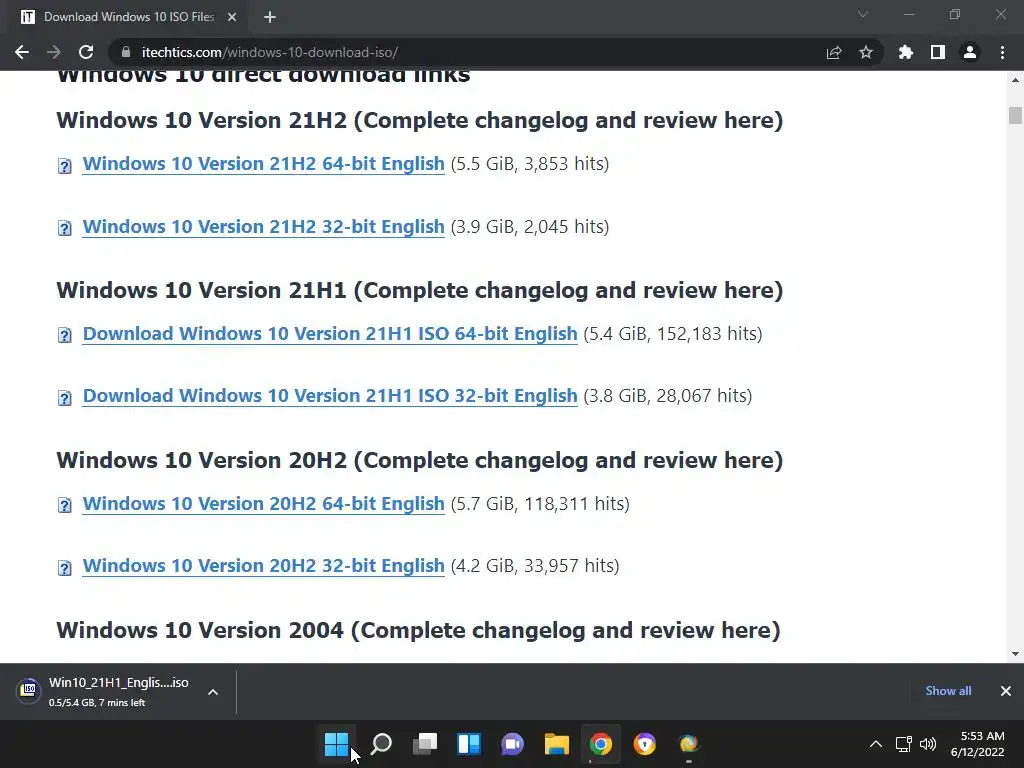Open the Windows Start menu
This screenshot has height=768, width=1024.
point(336,744)
